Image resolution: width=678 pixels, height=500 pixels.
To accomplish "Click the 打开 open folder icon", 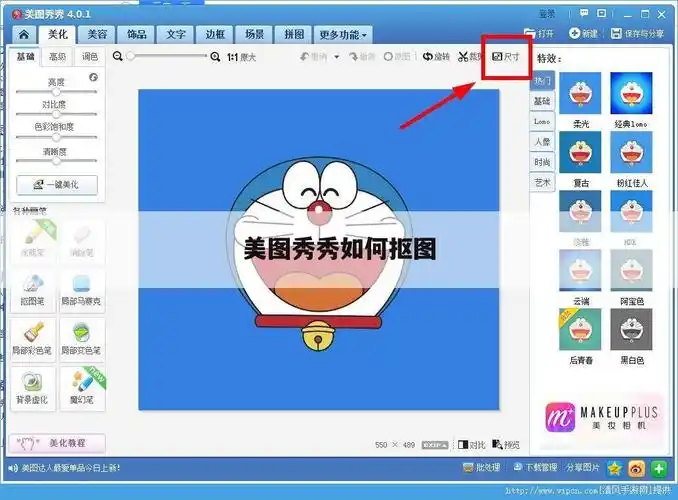I will [x=539, y=33].
